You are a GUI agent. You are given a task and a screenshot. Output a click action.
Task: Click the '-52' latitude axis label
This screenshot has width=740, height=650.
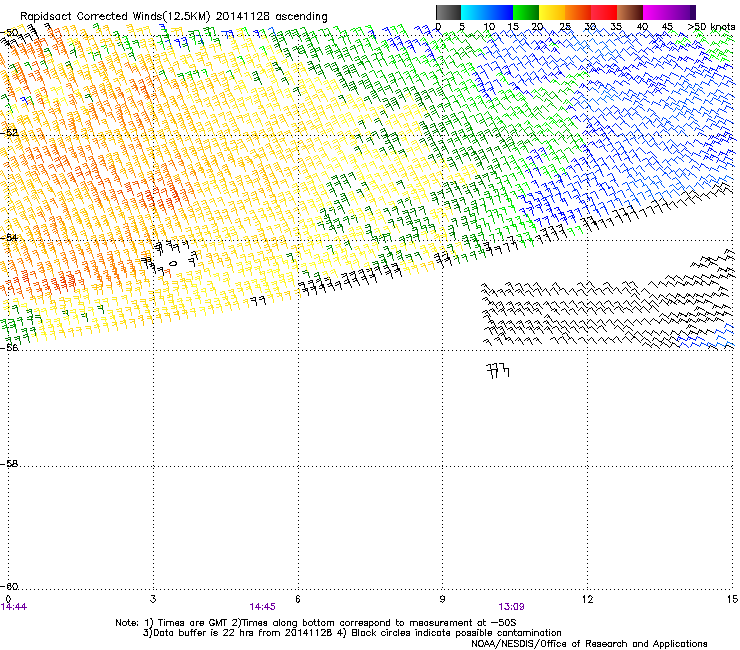point(9,133)
